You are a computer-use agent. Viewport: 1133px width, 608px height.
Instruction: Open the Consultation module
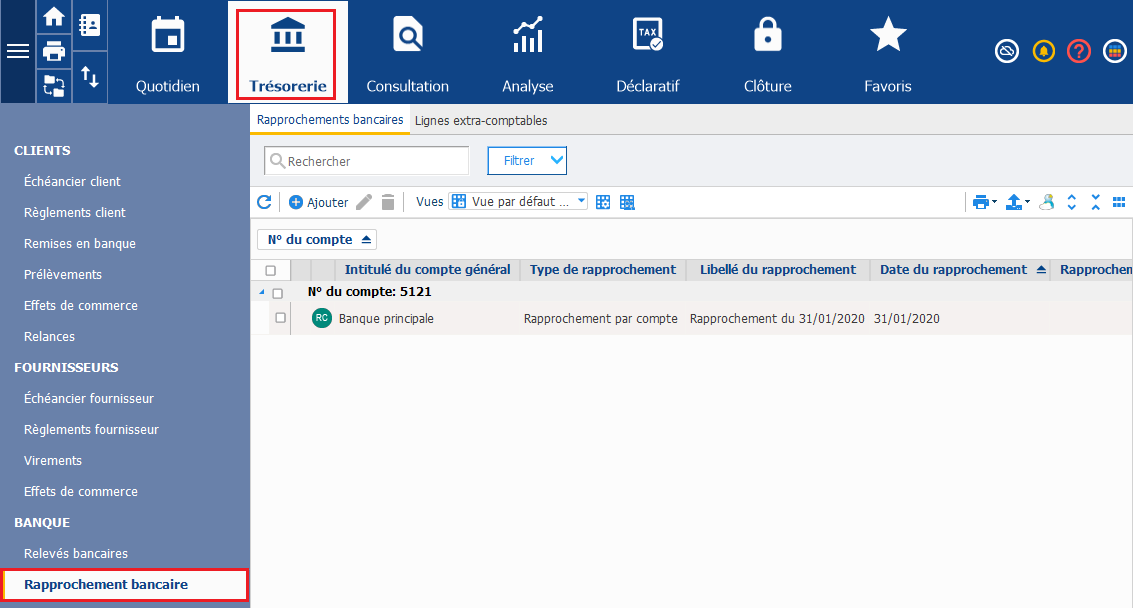pyautogui.click(x=408, y=52)
